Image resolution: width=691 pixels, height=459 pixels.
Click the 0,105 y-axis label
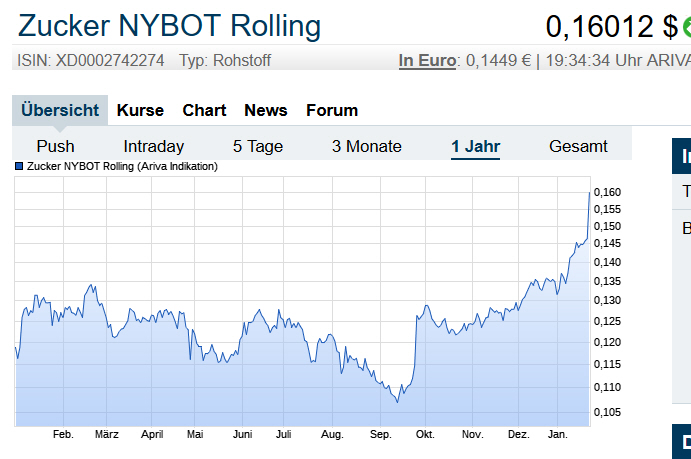pyautogui.click(x=607, y=412)
